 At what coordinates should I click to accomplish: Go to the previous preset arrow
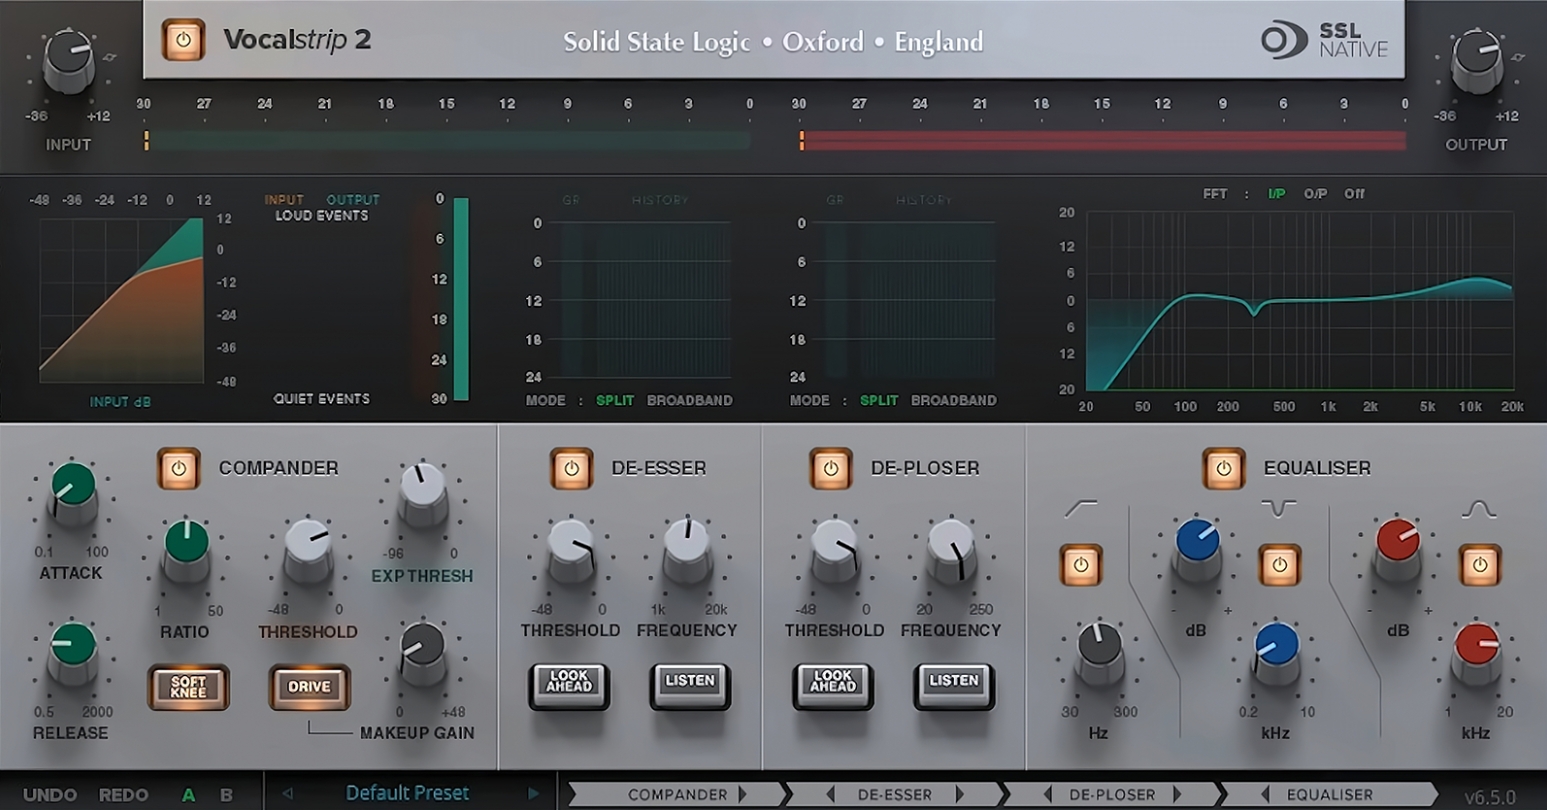[x=287, y=794]
